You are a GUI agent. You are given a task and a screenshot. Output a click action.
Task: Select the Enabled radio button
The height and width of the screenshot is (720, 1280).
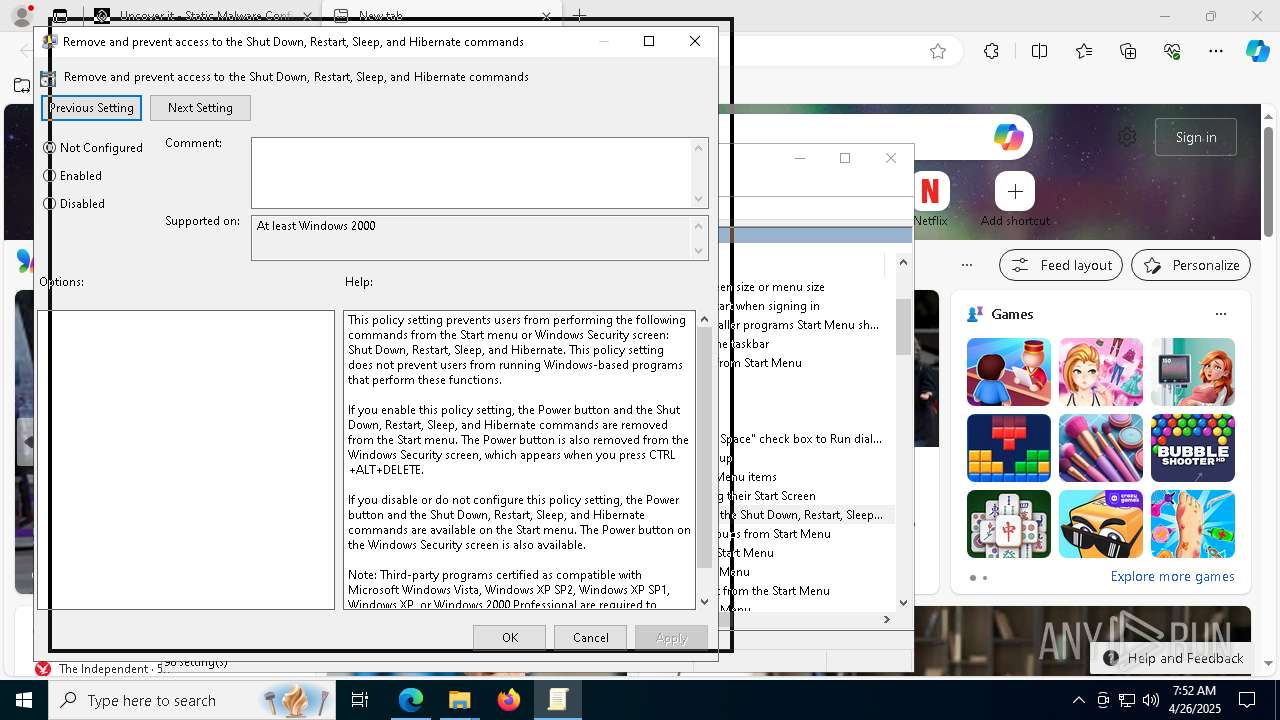[x=50, y=176]
